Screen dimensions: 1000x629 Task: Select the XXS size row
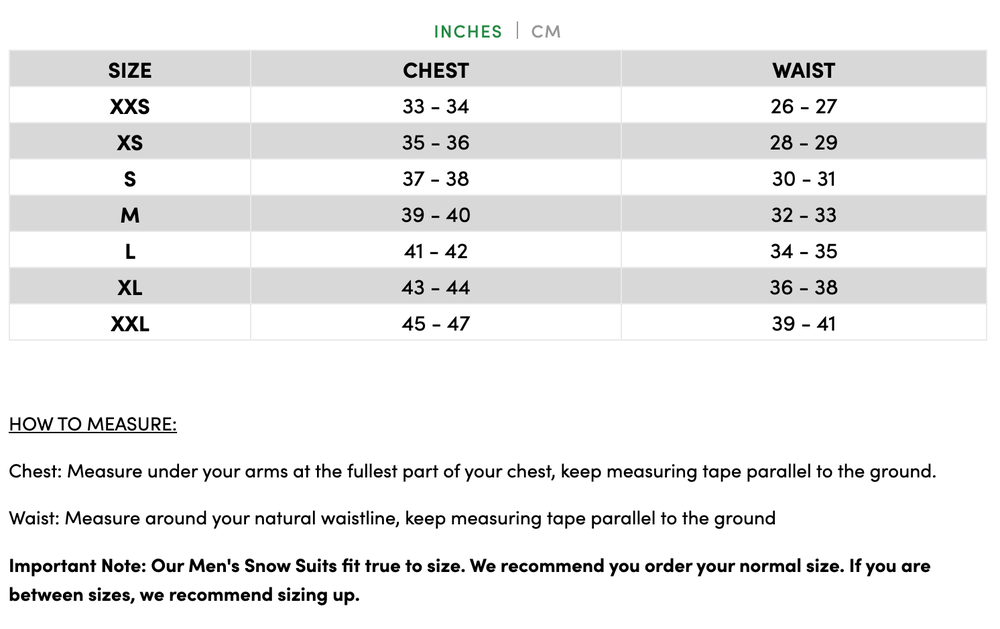(129, 106)
